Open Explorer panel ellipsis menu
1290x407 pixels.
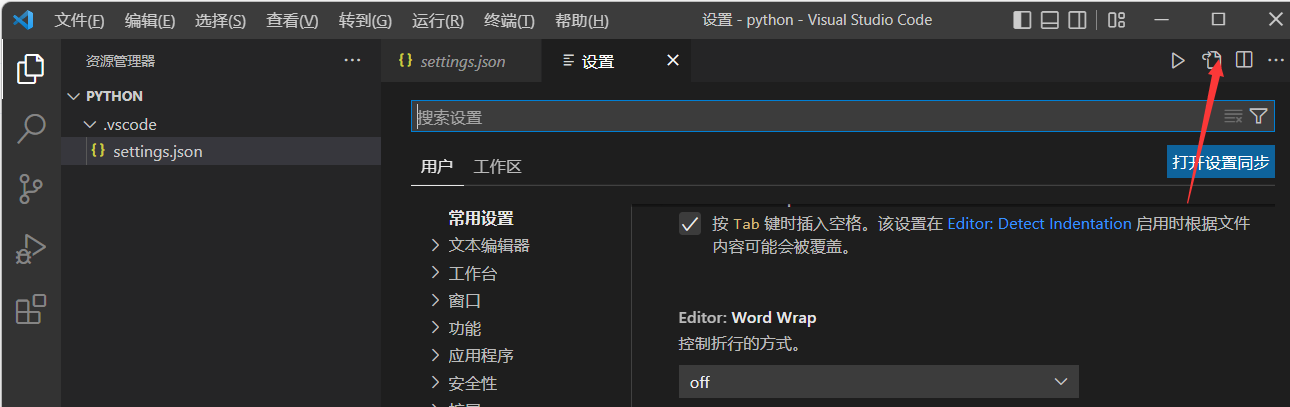[x=352, y=61]
